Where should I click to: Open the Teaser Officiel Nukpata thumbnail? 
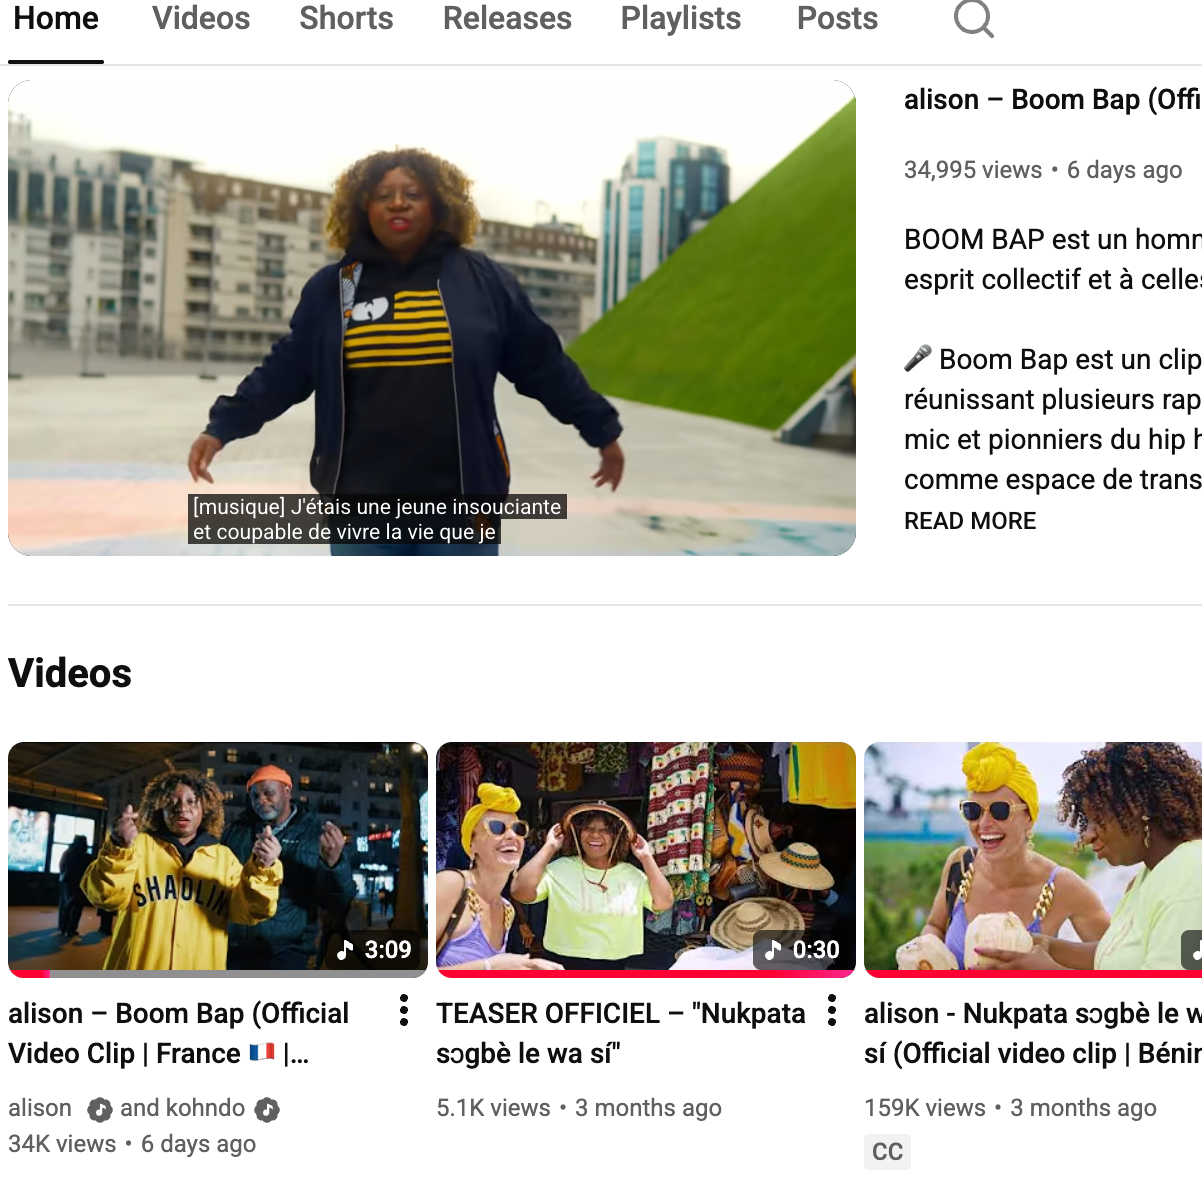coord(645,857)
